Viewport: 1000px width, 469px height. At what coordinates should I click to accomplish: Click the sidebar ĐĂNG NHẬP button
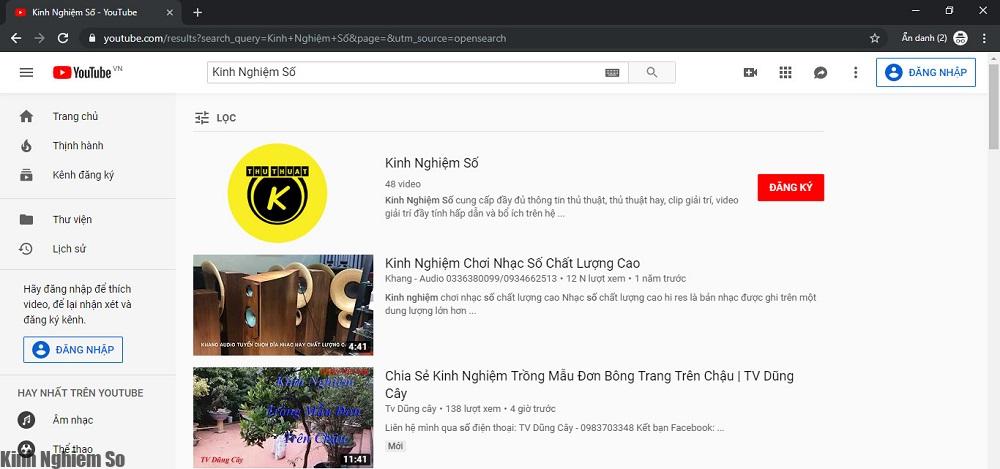[73, 350]
